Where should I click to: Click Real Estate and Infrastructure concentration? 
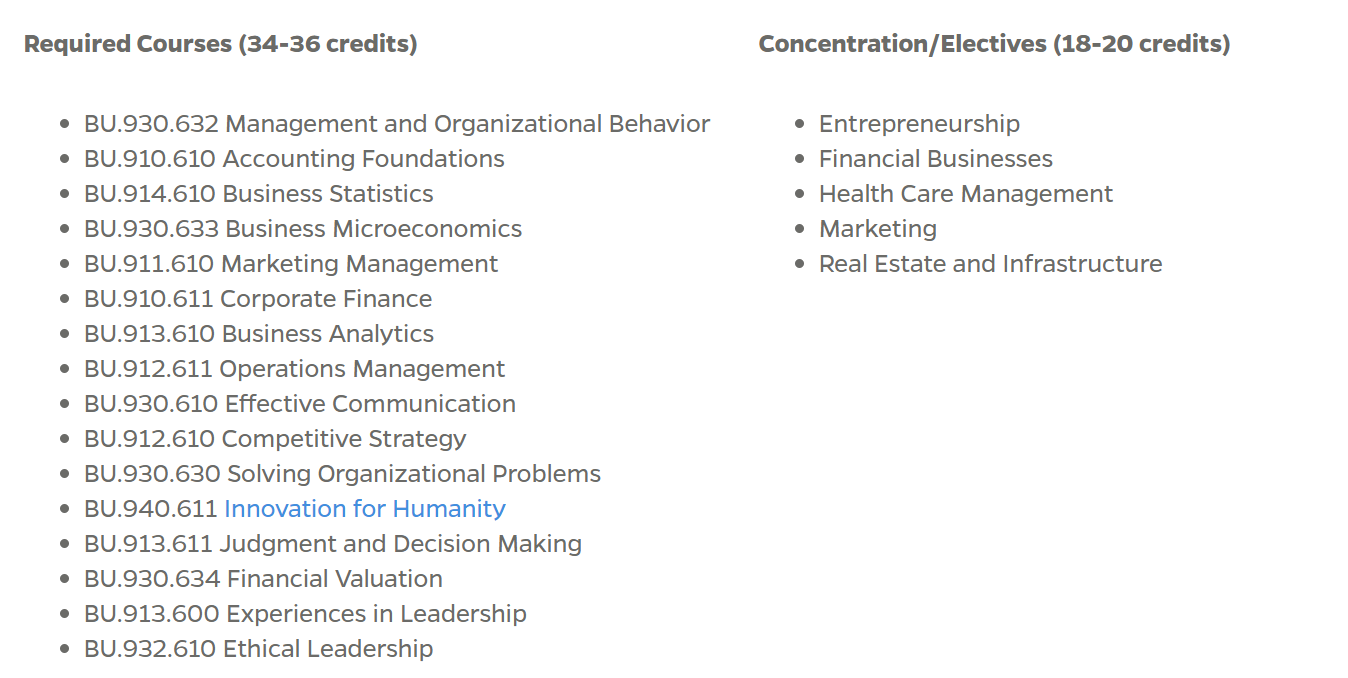990,264
